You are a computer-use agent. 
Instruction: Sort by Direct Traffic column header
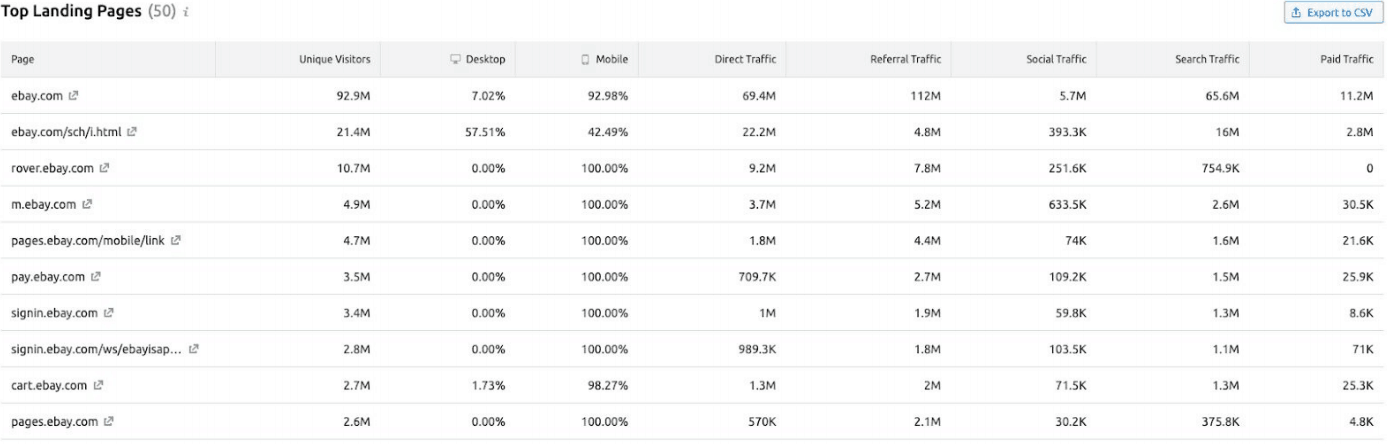[x=745, y=59]
